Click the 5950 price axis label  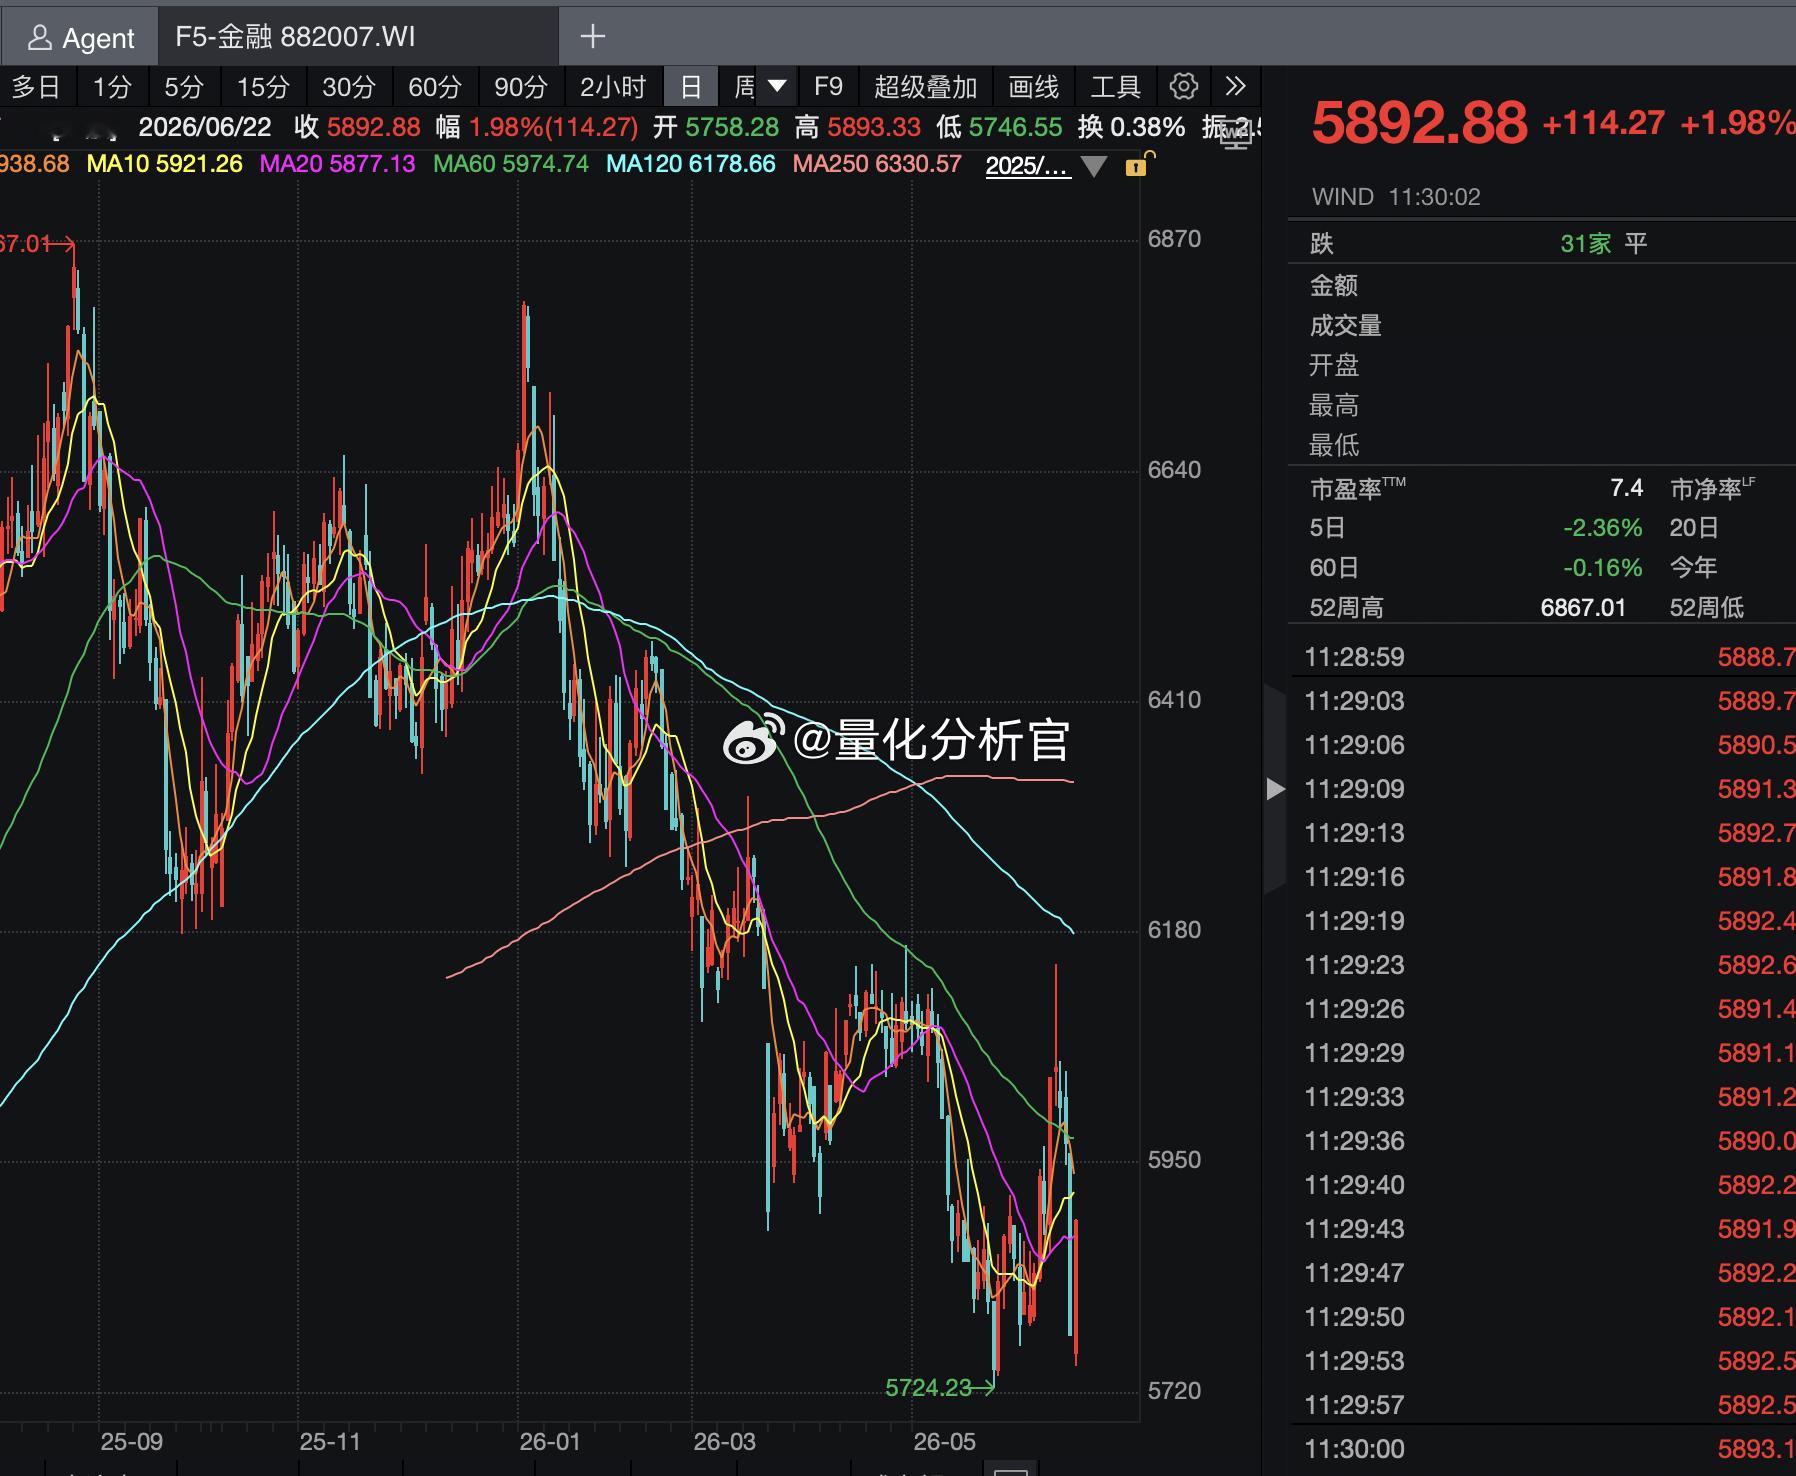1174,1160
